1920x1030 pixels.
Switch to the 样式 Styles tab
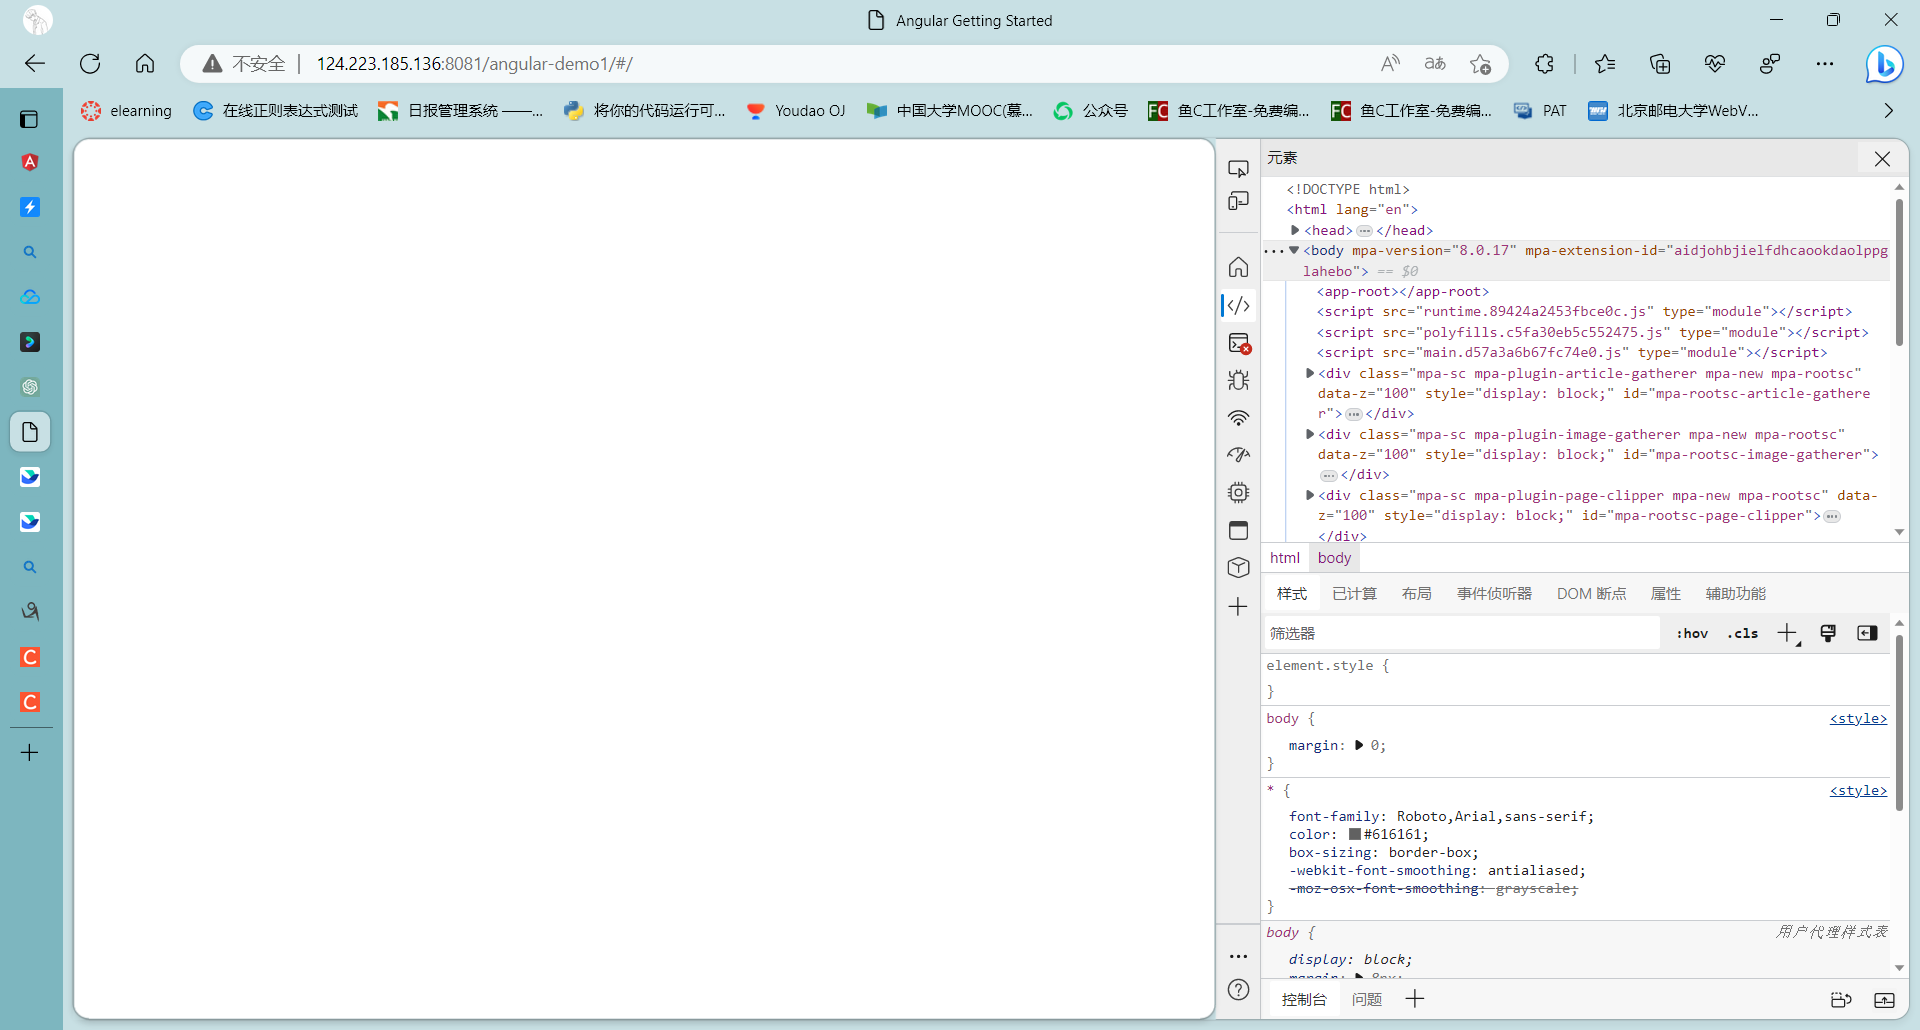[1291, 593]
